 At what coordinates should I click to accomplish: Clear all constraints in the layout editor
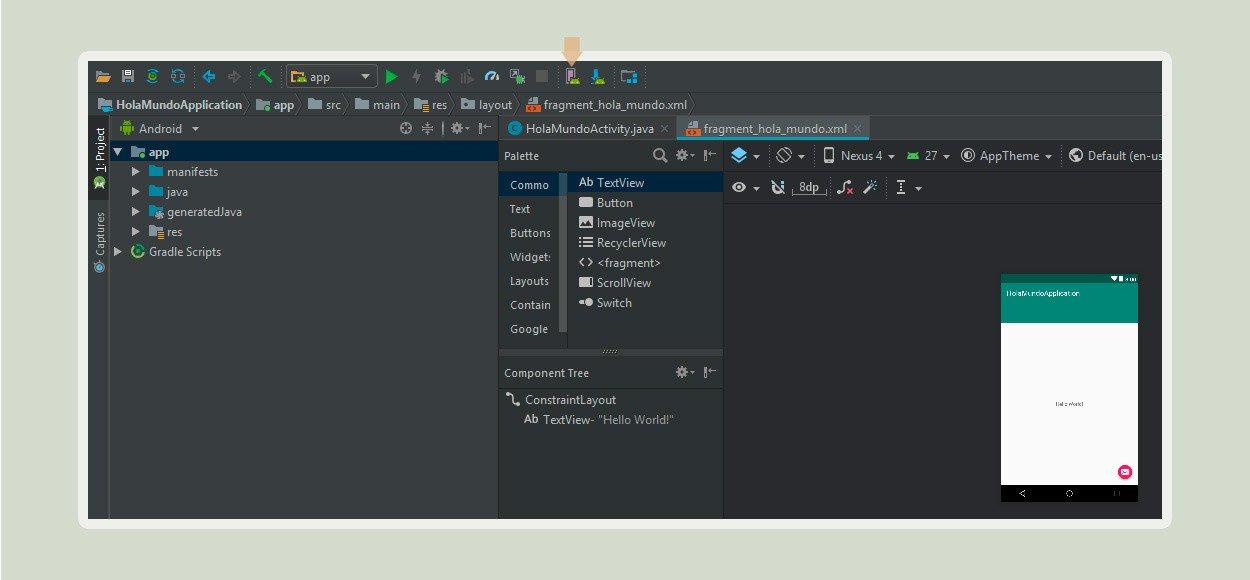(845, 187)
